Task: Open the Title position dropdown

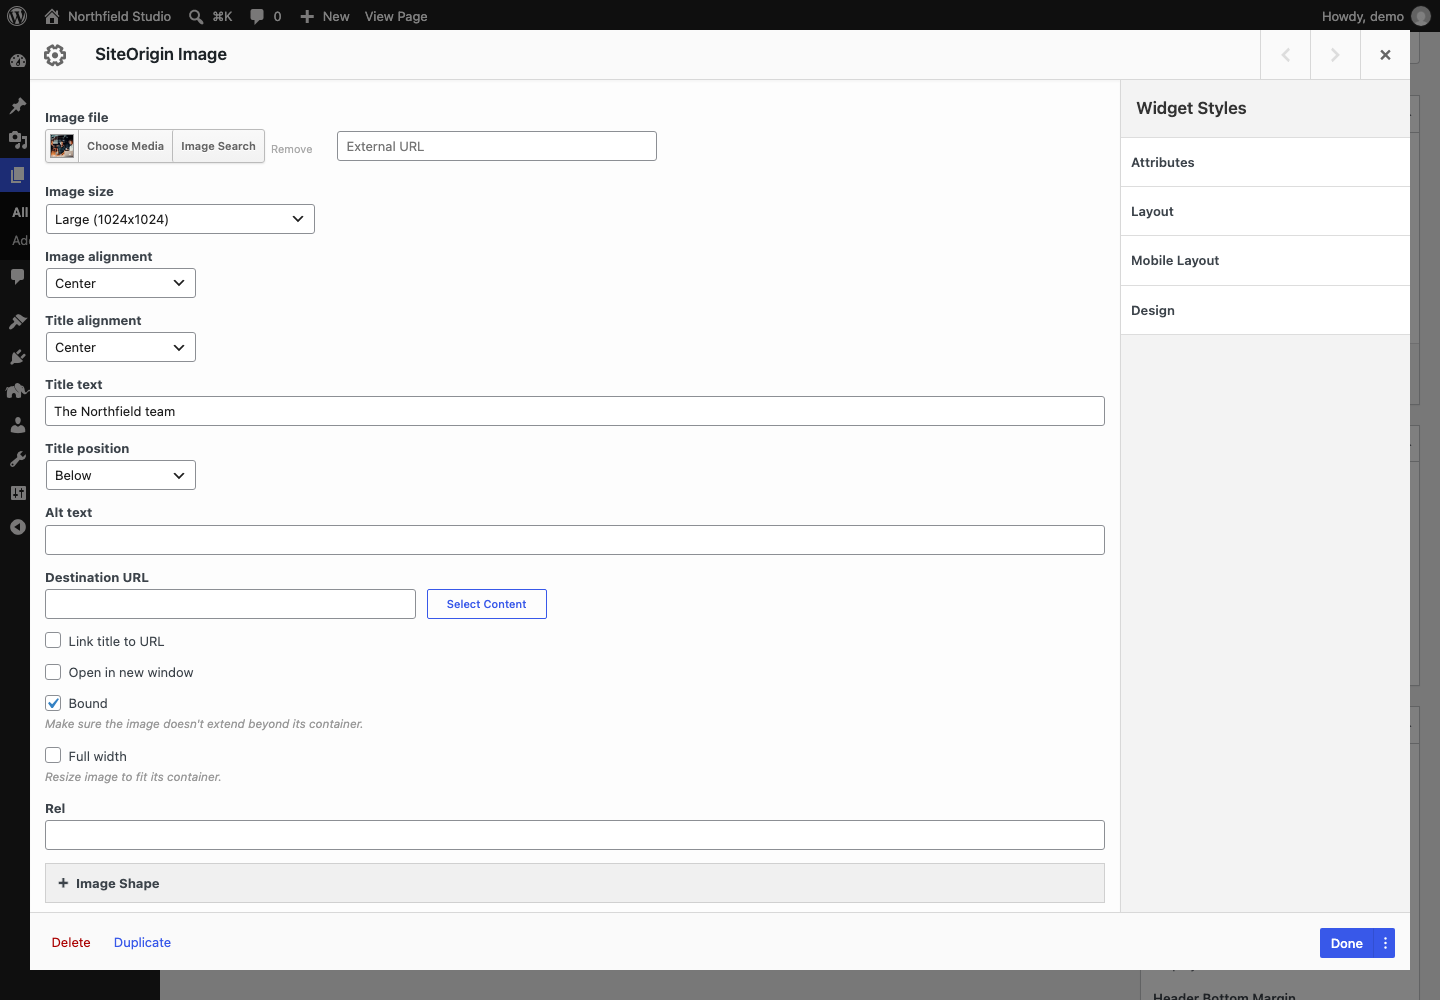Action: click(121, 475)
